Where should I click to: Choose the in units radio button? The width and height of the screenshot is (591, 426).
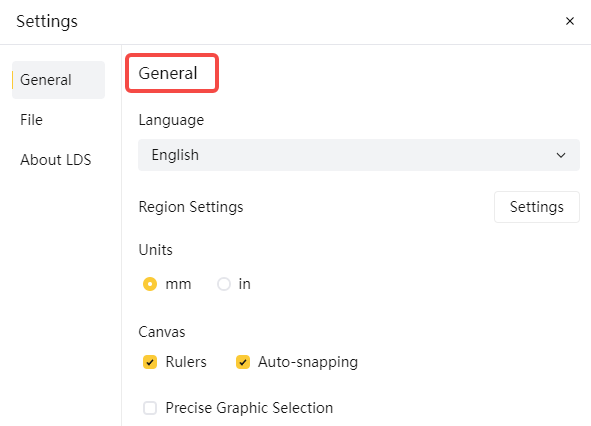(224, 284)
